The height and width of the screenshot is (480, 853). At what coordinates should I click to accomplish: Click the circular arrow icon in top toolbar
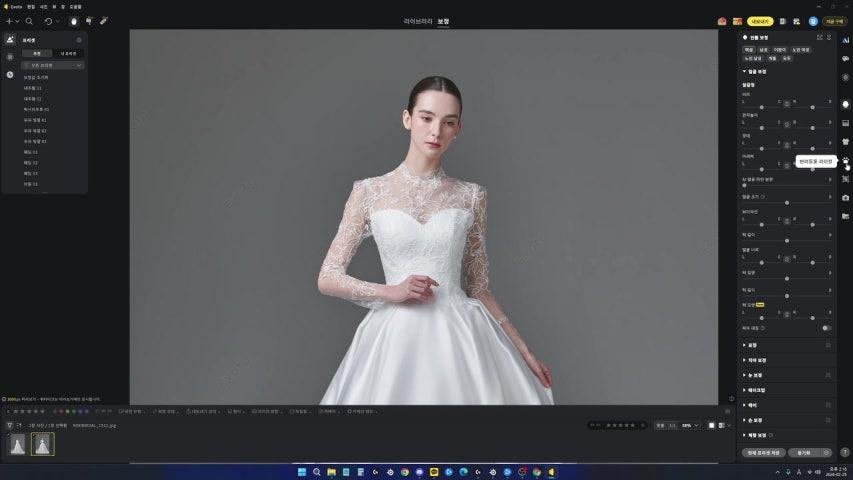coord(48,21)
